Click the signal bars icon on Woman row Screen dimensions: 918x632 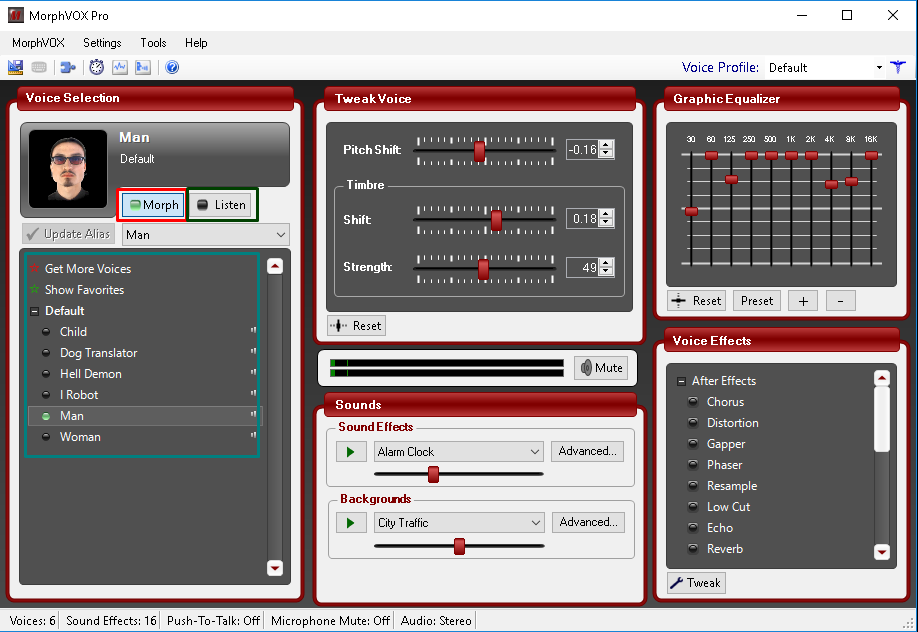click(253, 435)
